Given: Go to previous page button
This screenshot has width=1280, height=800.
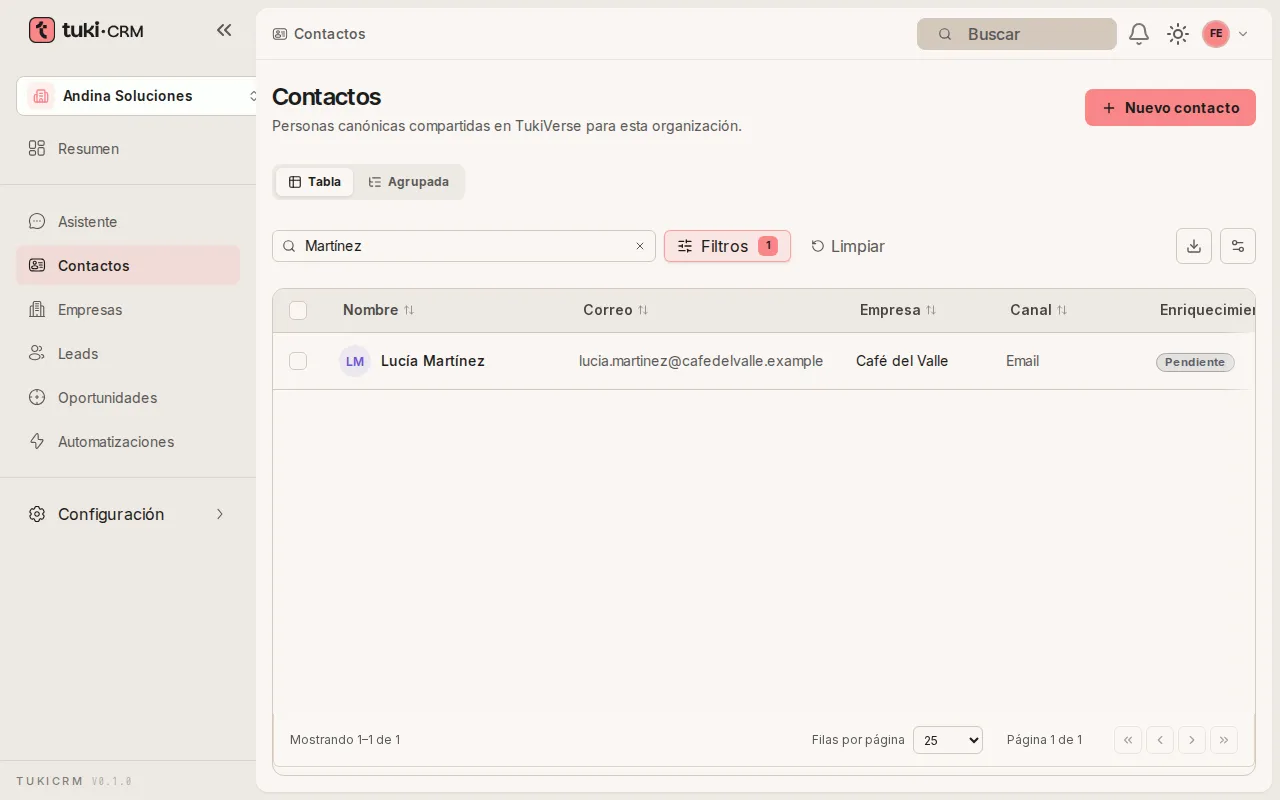Looking at the screenshot, I should (x=1160, y=740).
